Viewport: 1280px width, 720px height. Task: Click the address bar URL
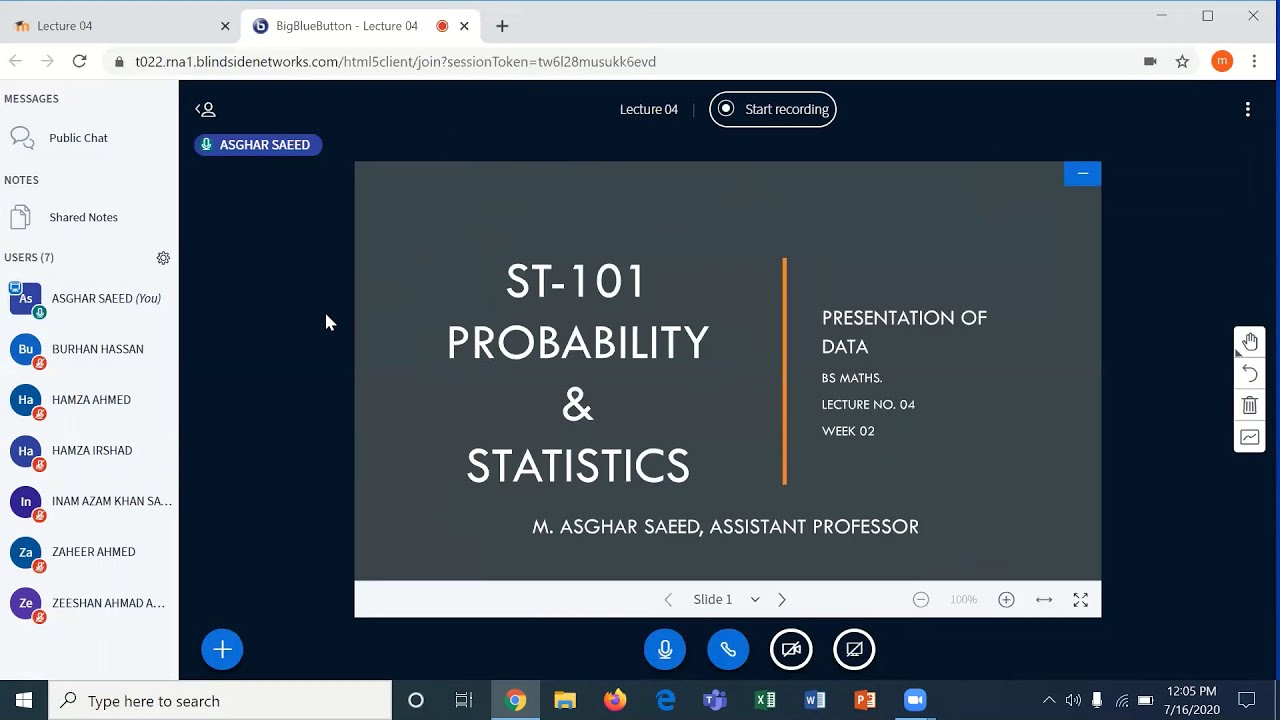[x=395, y=61]
